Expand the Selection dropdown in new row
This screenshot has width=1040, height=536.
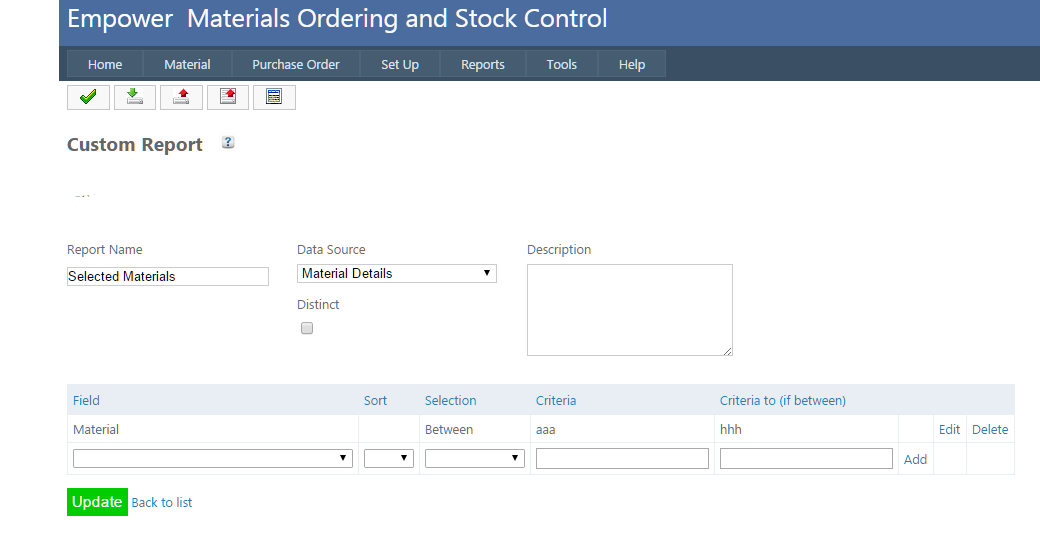tap(474, 458)
